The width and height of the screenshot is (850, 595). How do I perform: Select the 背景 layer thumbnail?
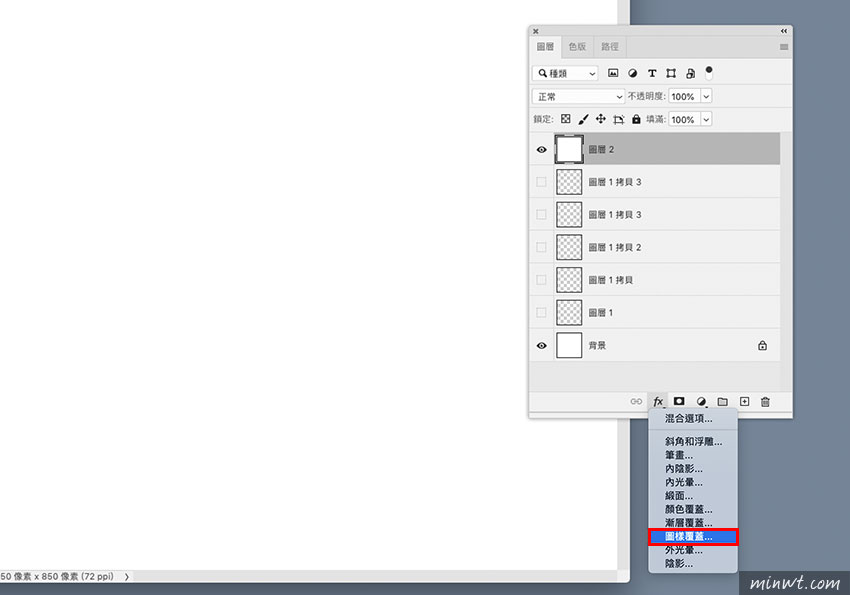click(569, 345)
